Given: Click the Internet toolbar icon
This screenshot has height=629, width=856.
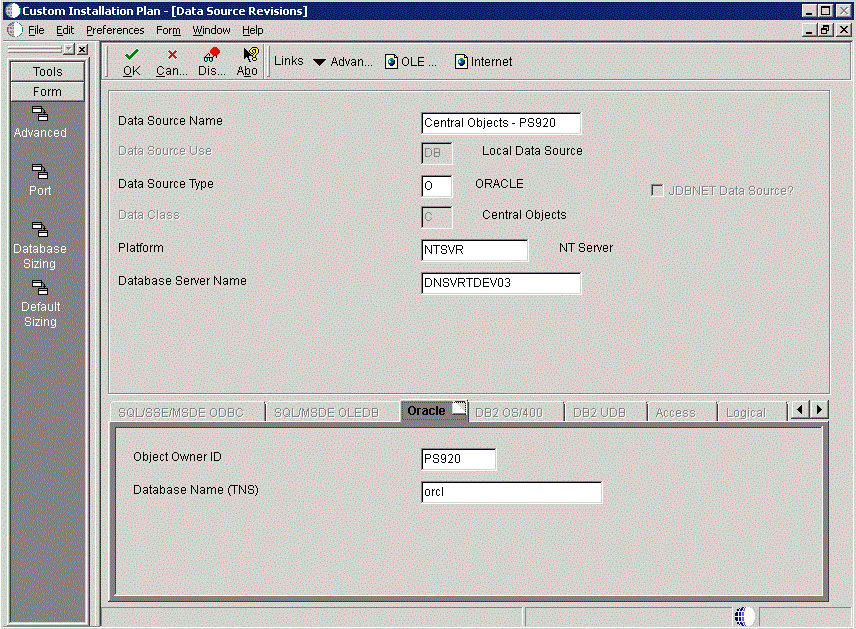Looking at the screenshot, I should tap(461, 62).
